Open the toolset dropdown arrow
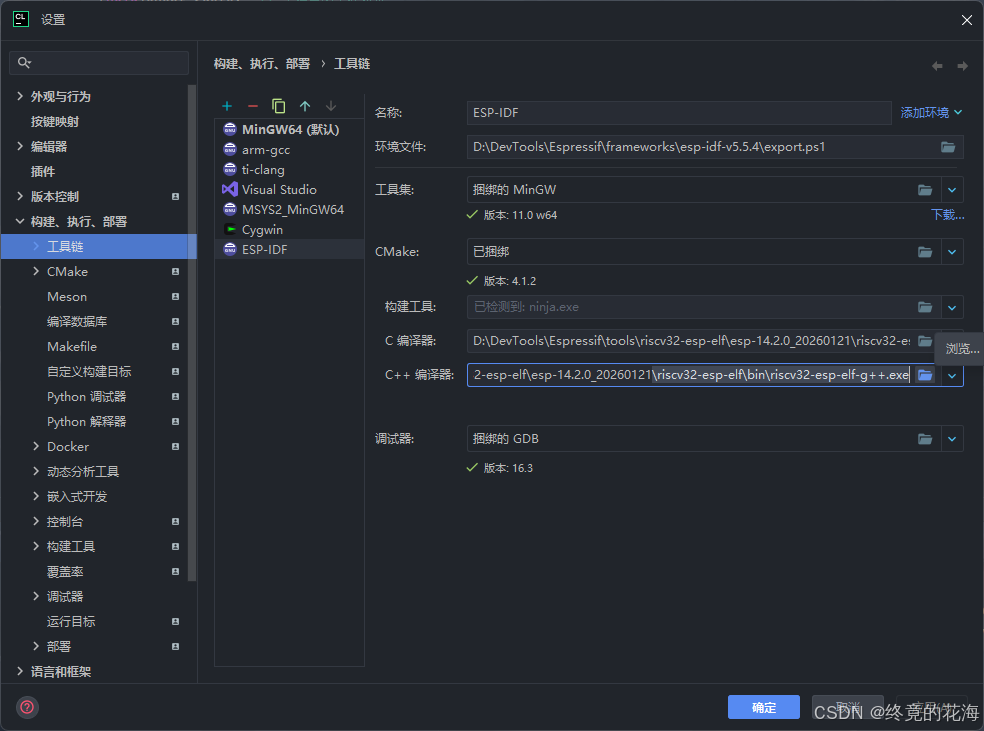984x731 pixels. tap(952, 189)
